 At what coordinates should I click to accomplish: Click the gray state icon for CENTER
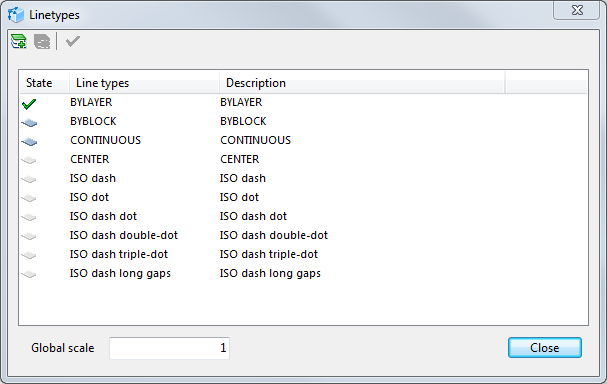29,160
